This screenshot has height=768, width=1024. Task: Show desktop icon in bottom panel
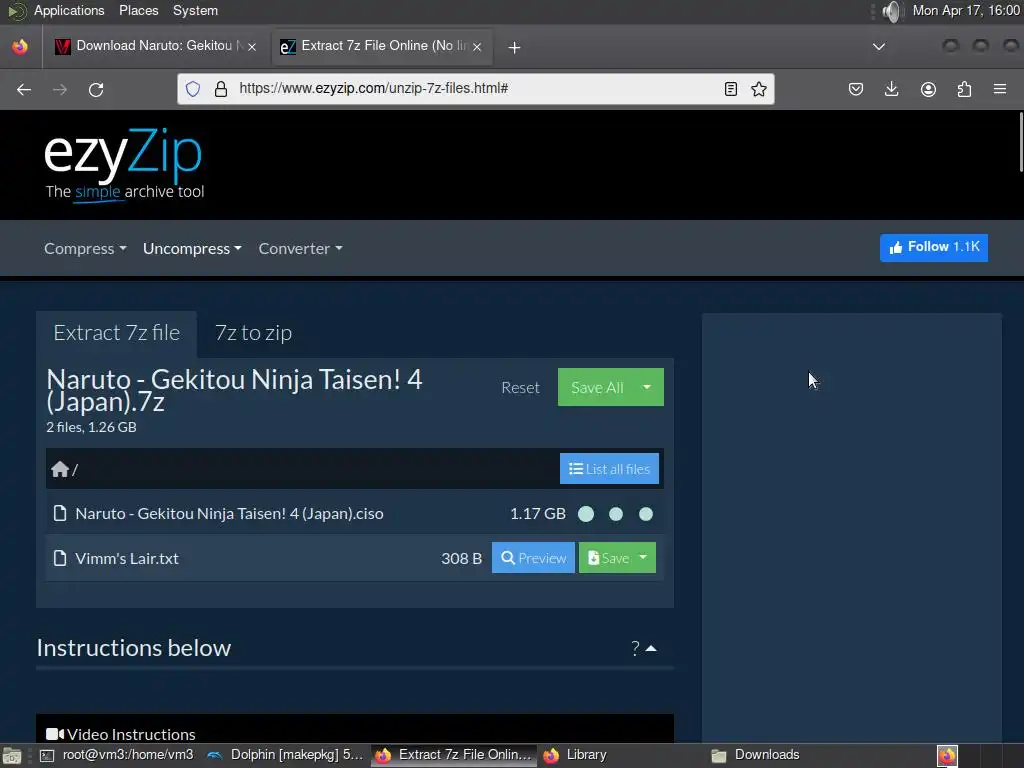(x=12, y=756)
